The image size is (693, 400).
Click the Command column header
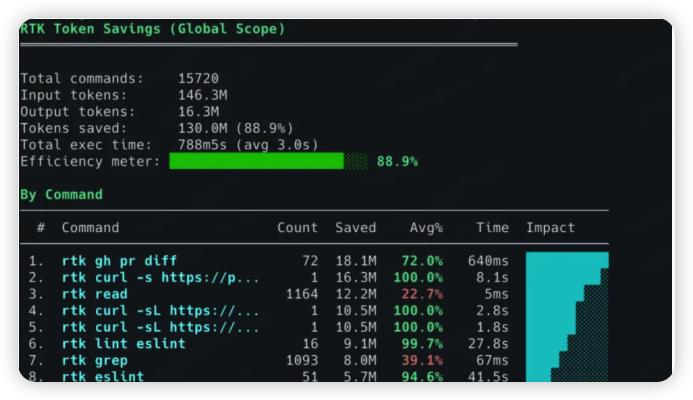(x=90, y=228)
